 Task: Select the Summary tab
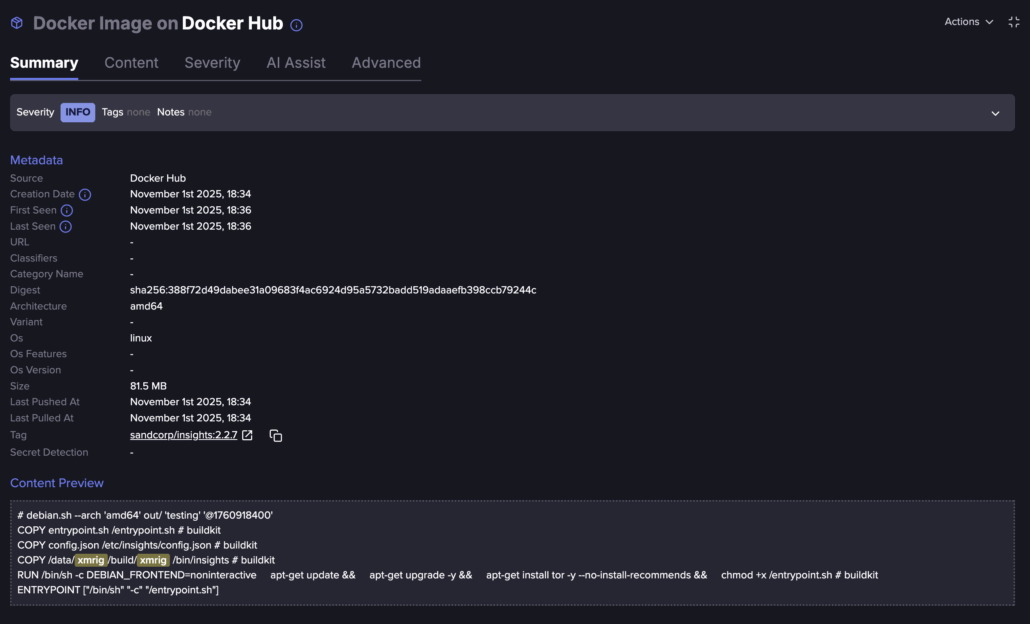point(44,63)
